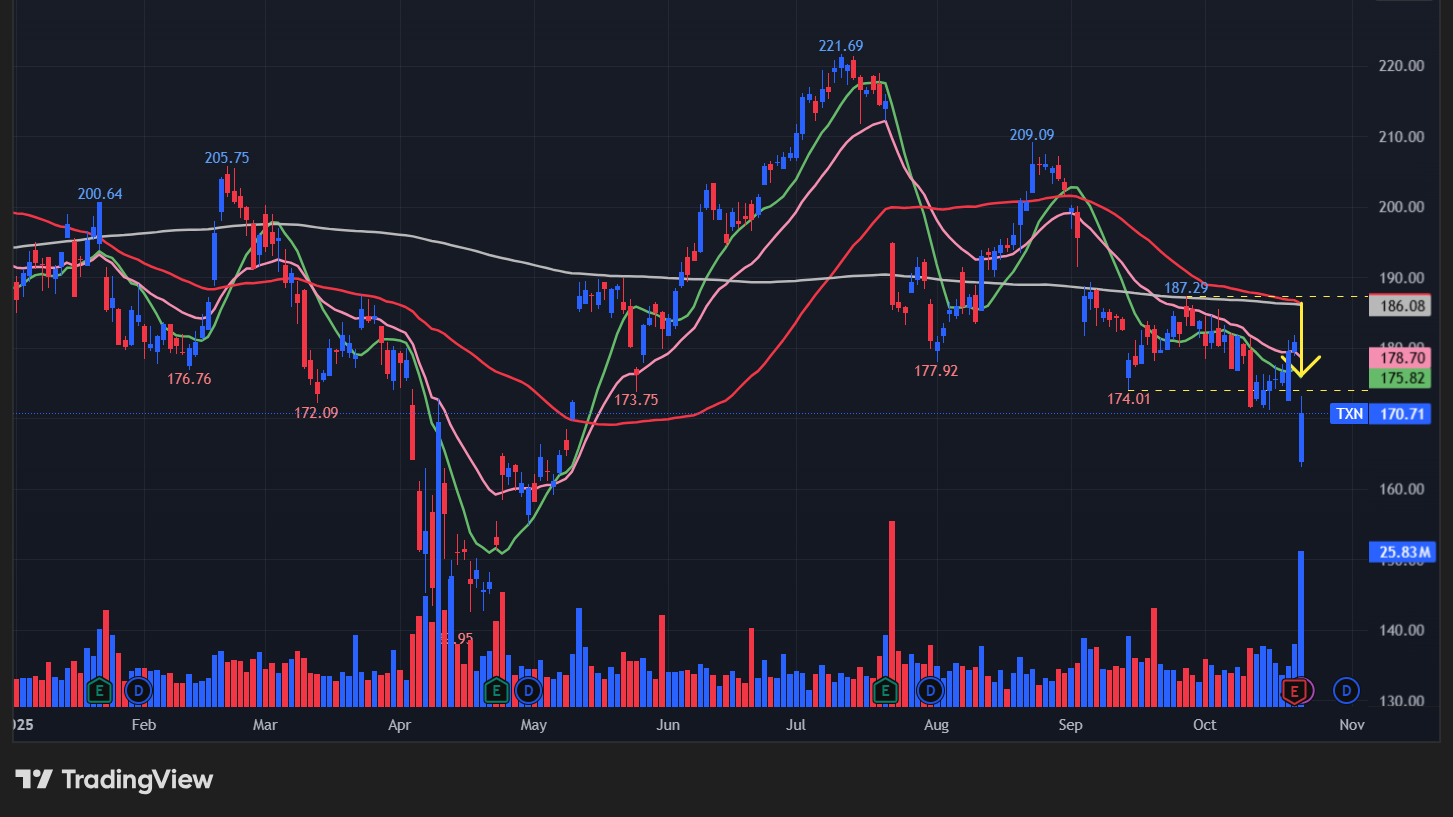Viewport: 1453px width, 817px height.
Task: Open the green earnings marker in late July
Action: (884, 690)
